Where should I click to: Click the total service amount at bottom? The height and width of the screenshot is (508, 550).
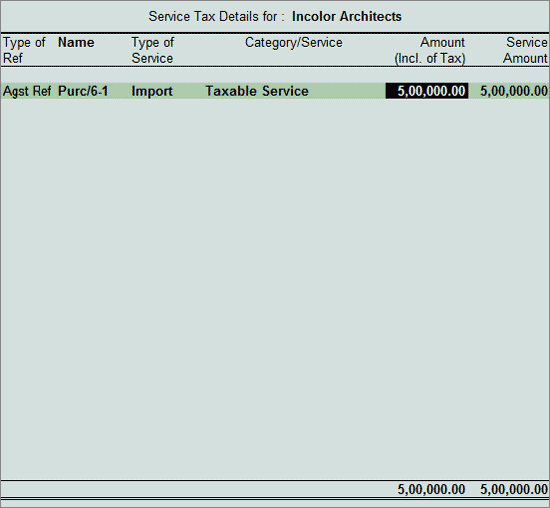[514, 489]
